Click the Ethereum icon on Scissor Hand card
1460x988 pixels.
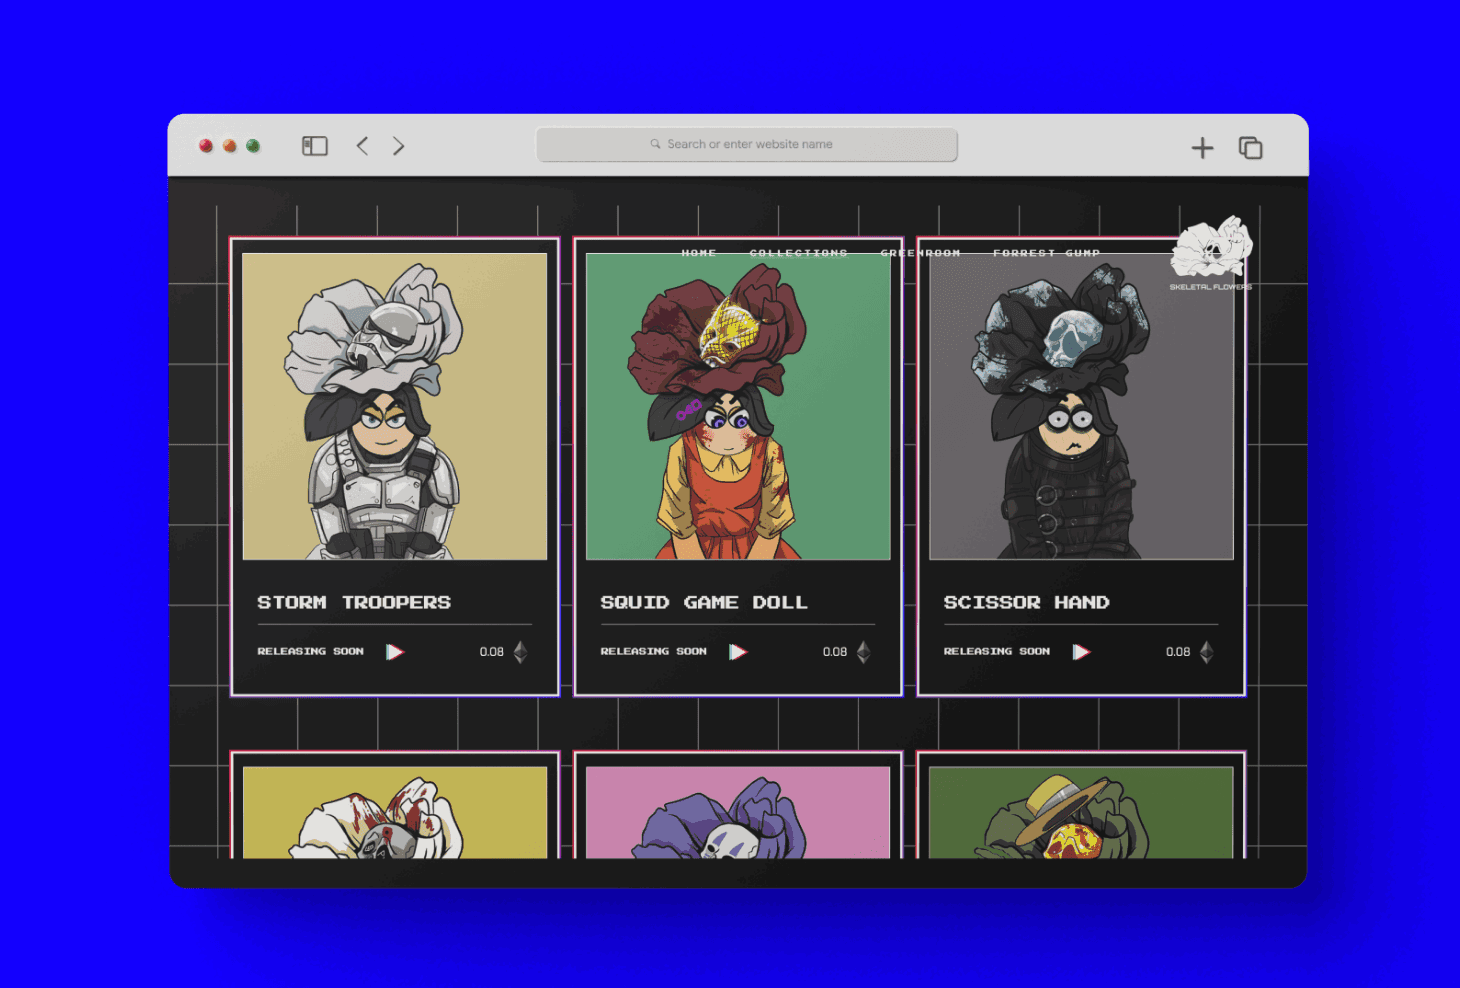point(1206,652)
